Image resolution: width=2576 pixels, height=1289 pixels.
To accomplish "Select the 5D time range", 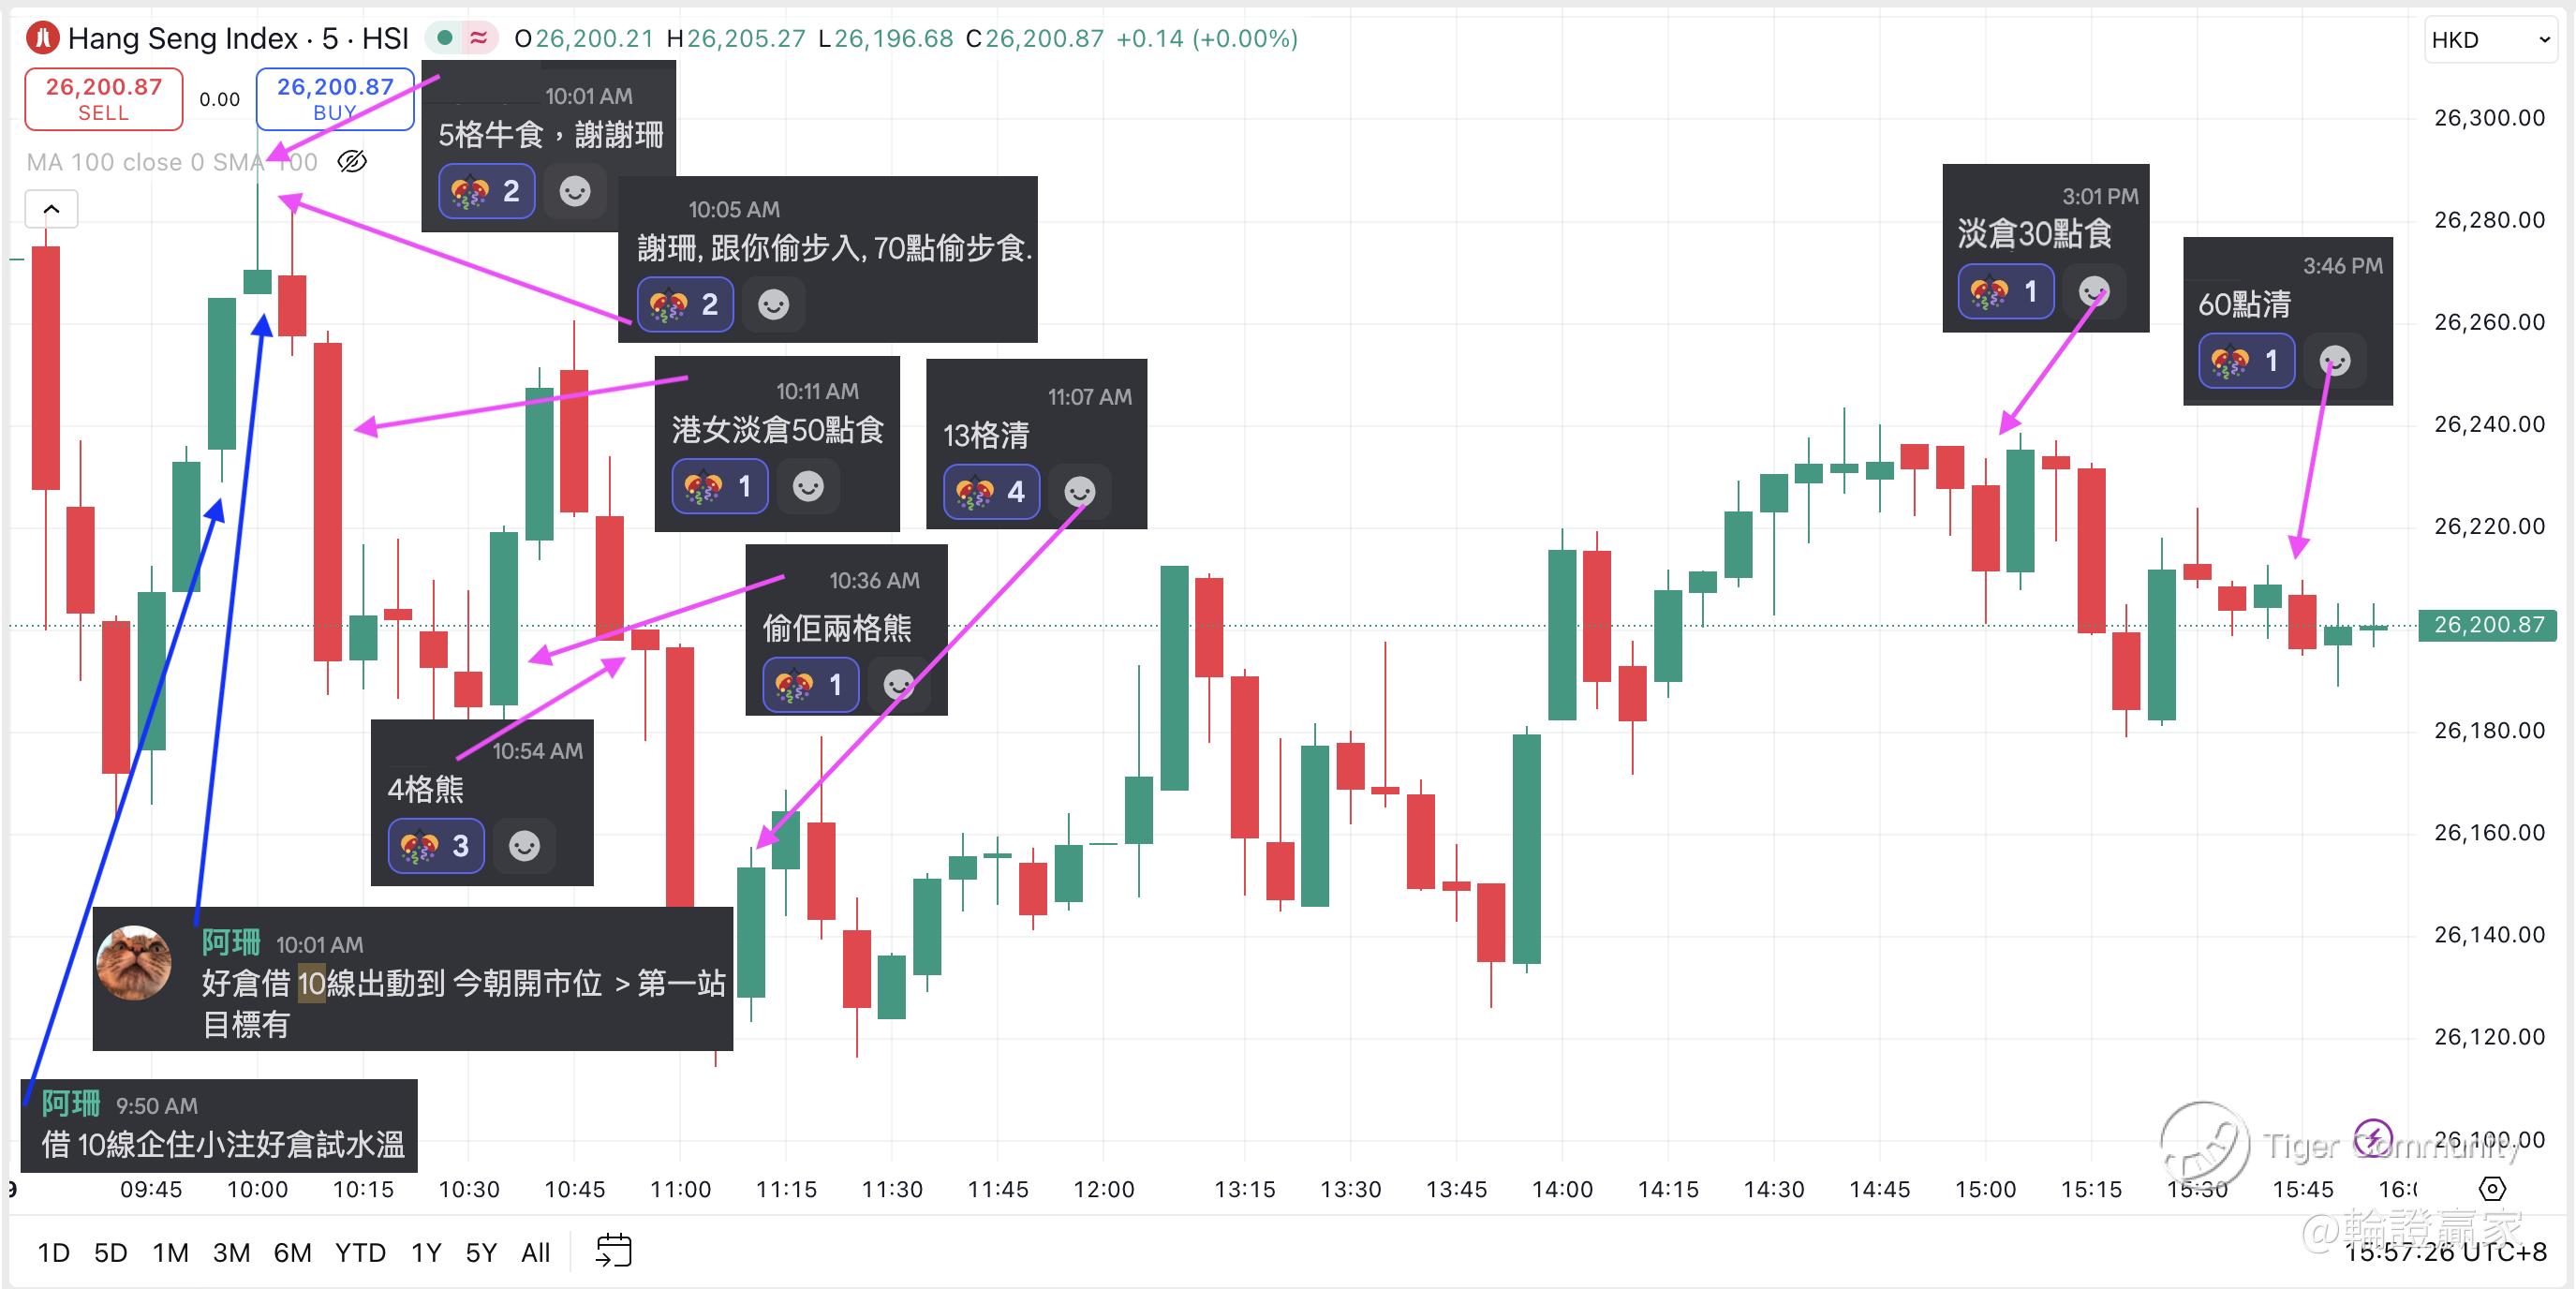I will coord(110,1252).
